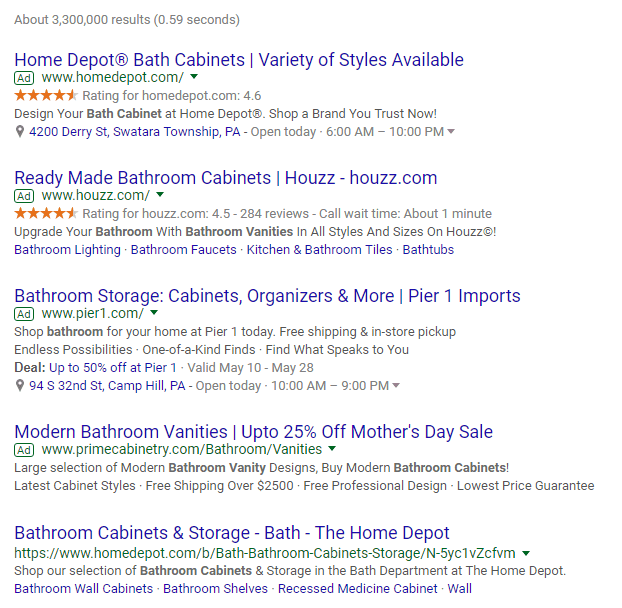Image resolution: width=622 pixels, height=608 pixels.
Task: Click the houzz.com star rating
Action: click(45, 214)
